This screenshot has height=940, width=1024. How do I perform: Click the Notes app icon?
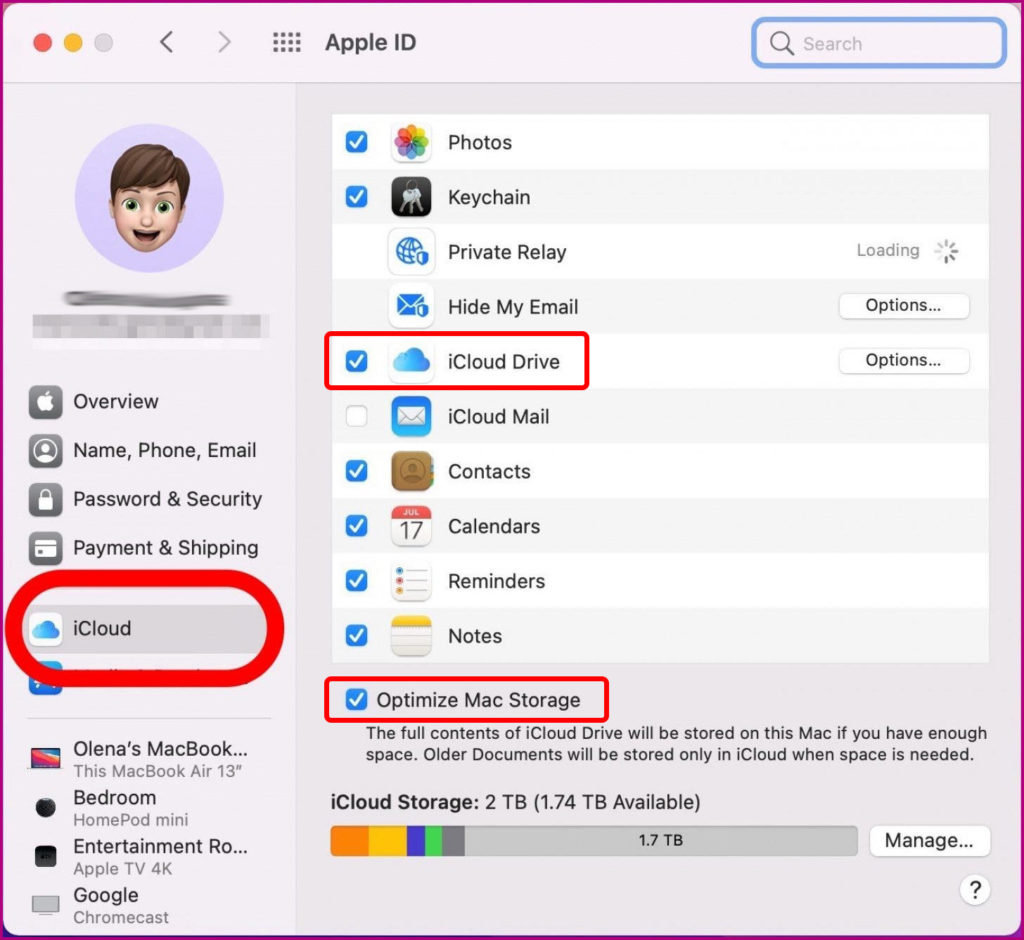(411, 636)
